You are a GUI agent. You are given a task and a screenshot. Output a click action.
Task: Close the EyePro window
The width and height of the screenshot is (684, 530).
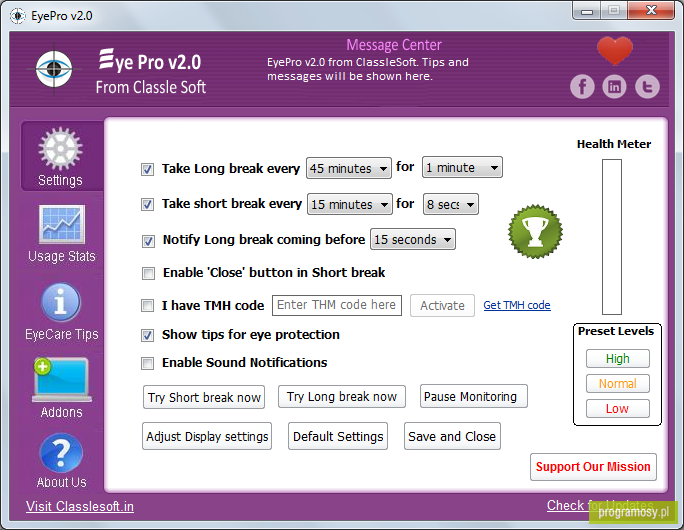[651, 10]
